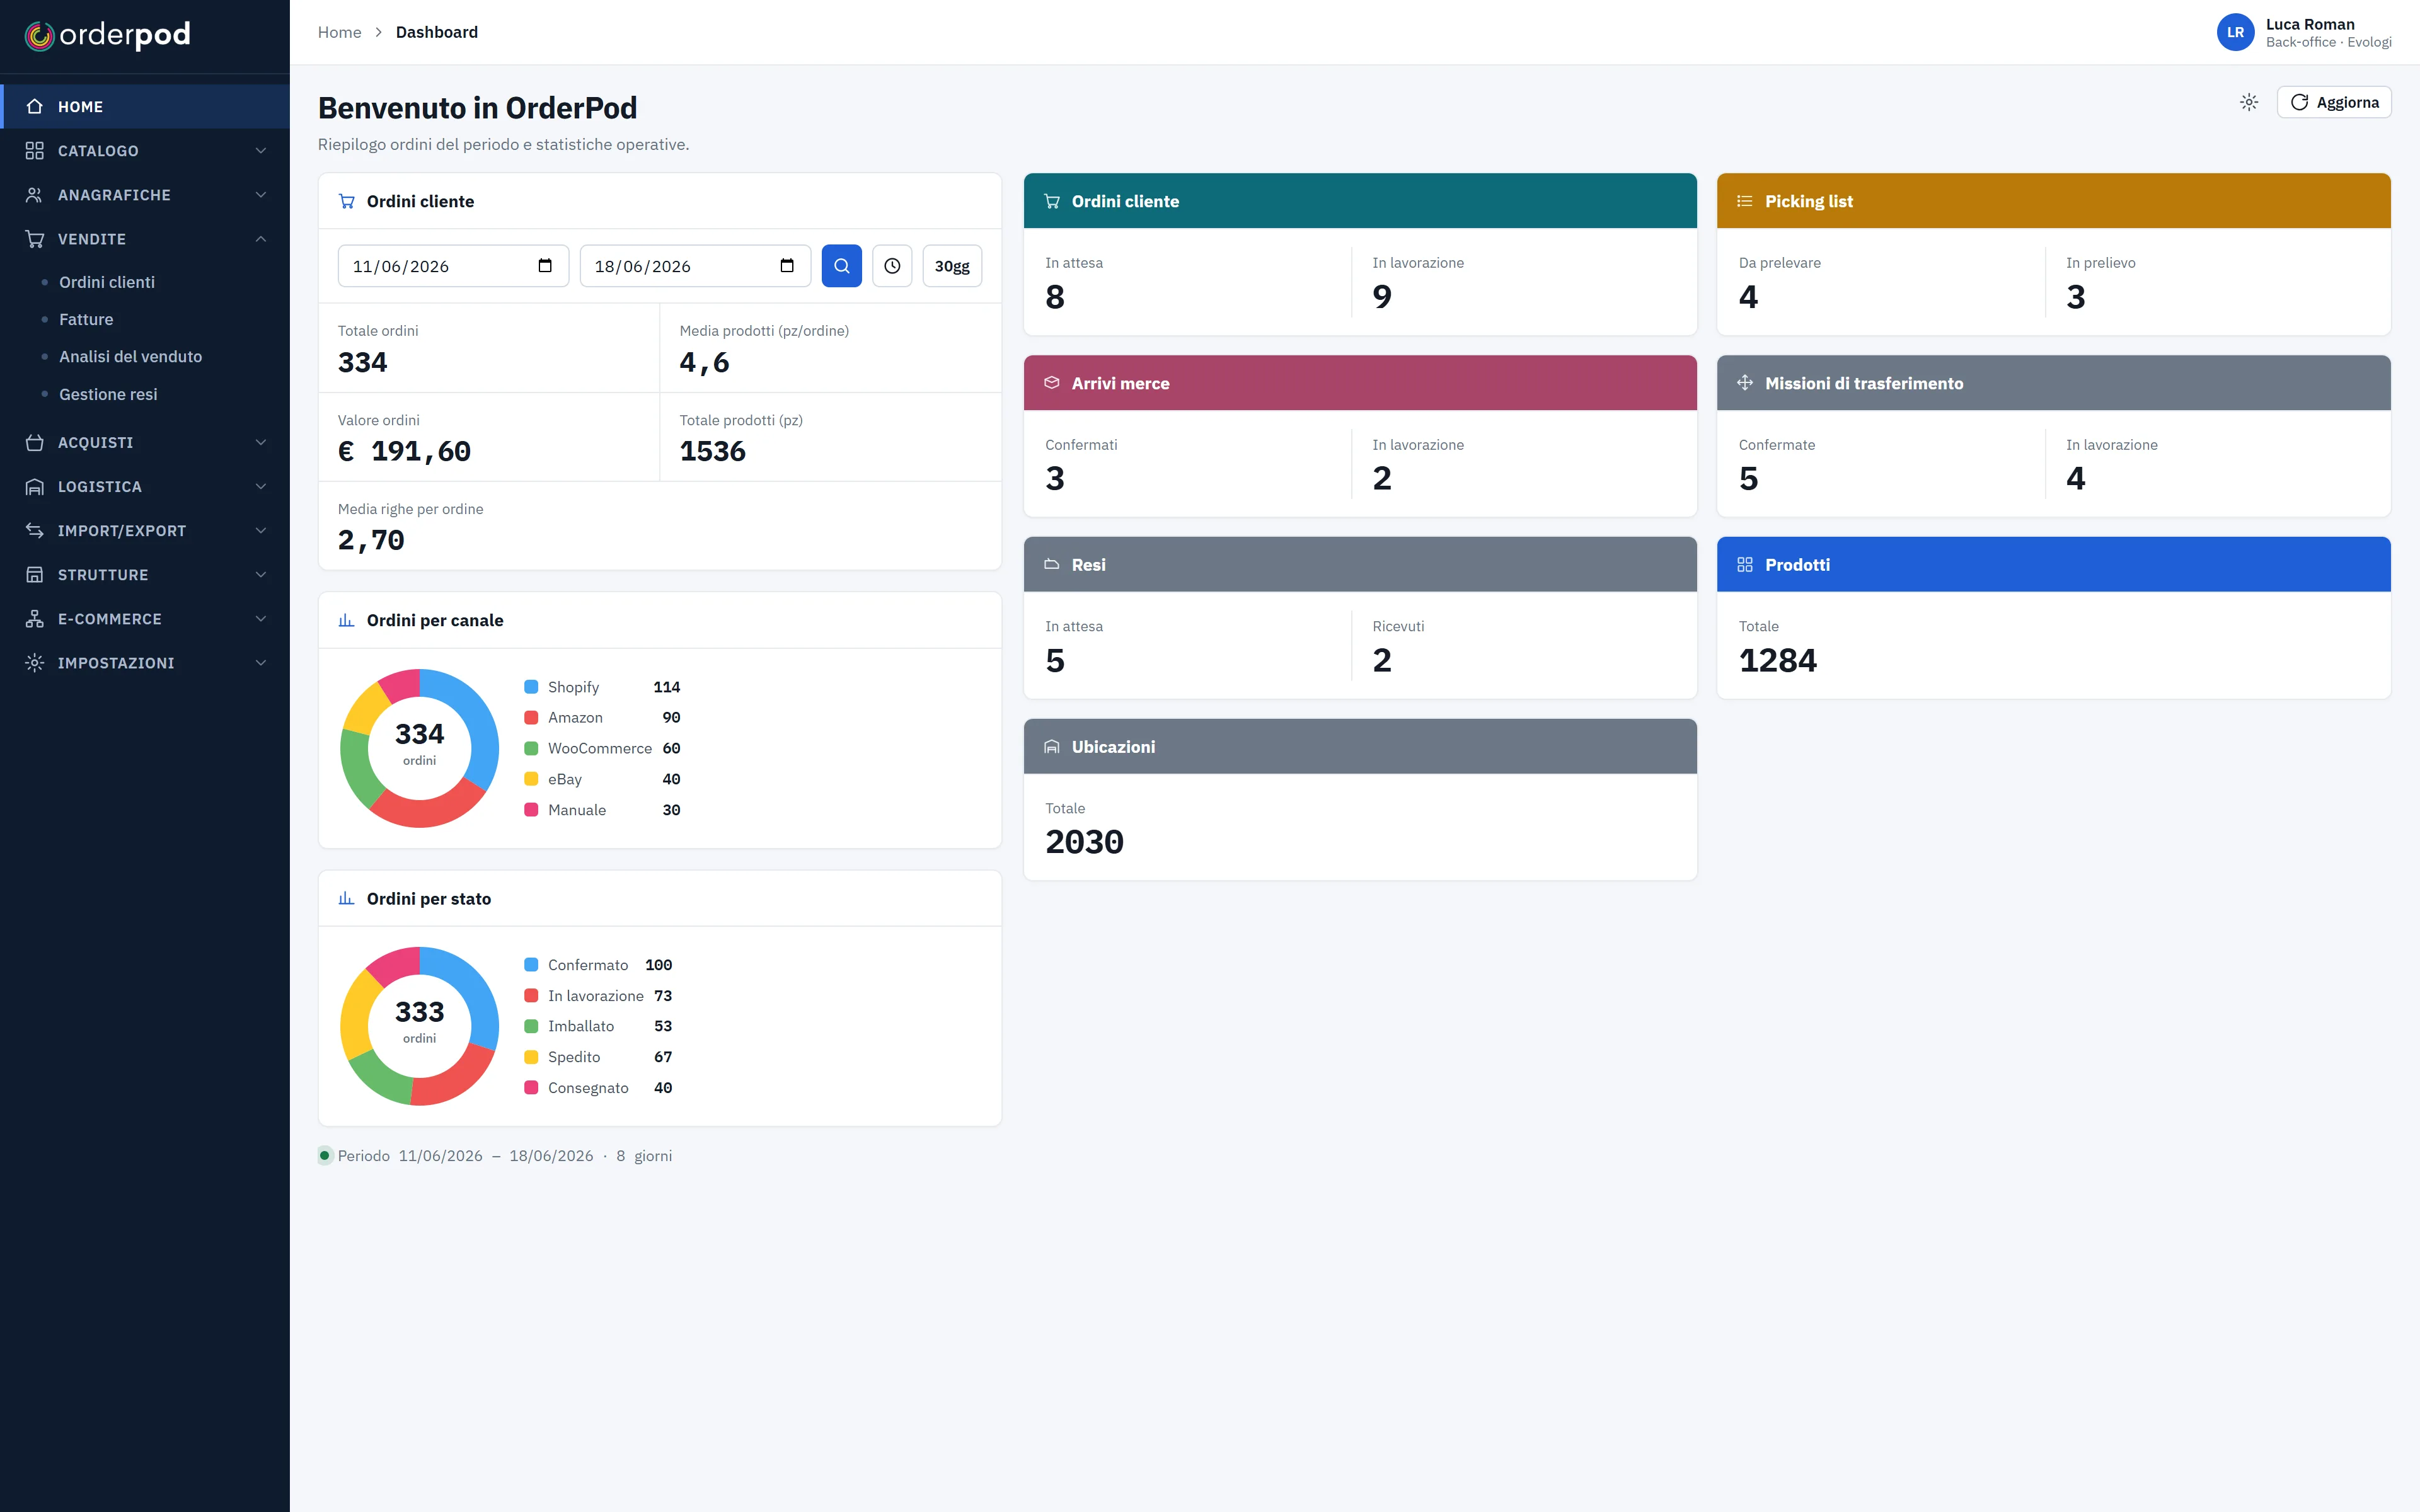Screen dimensions: 2420x1512
Task: Expand the Catalogo menu chevron
Action: point(261,150)
